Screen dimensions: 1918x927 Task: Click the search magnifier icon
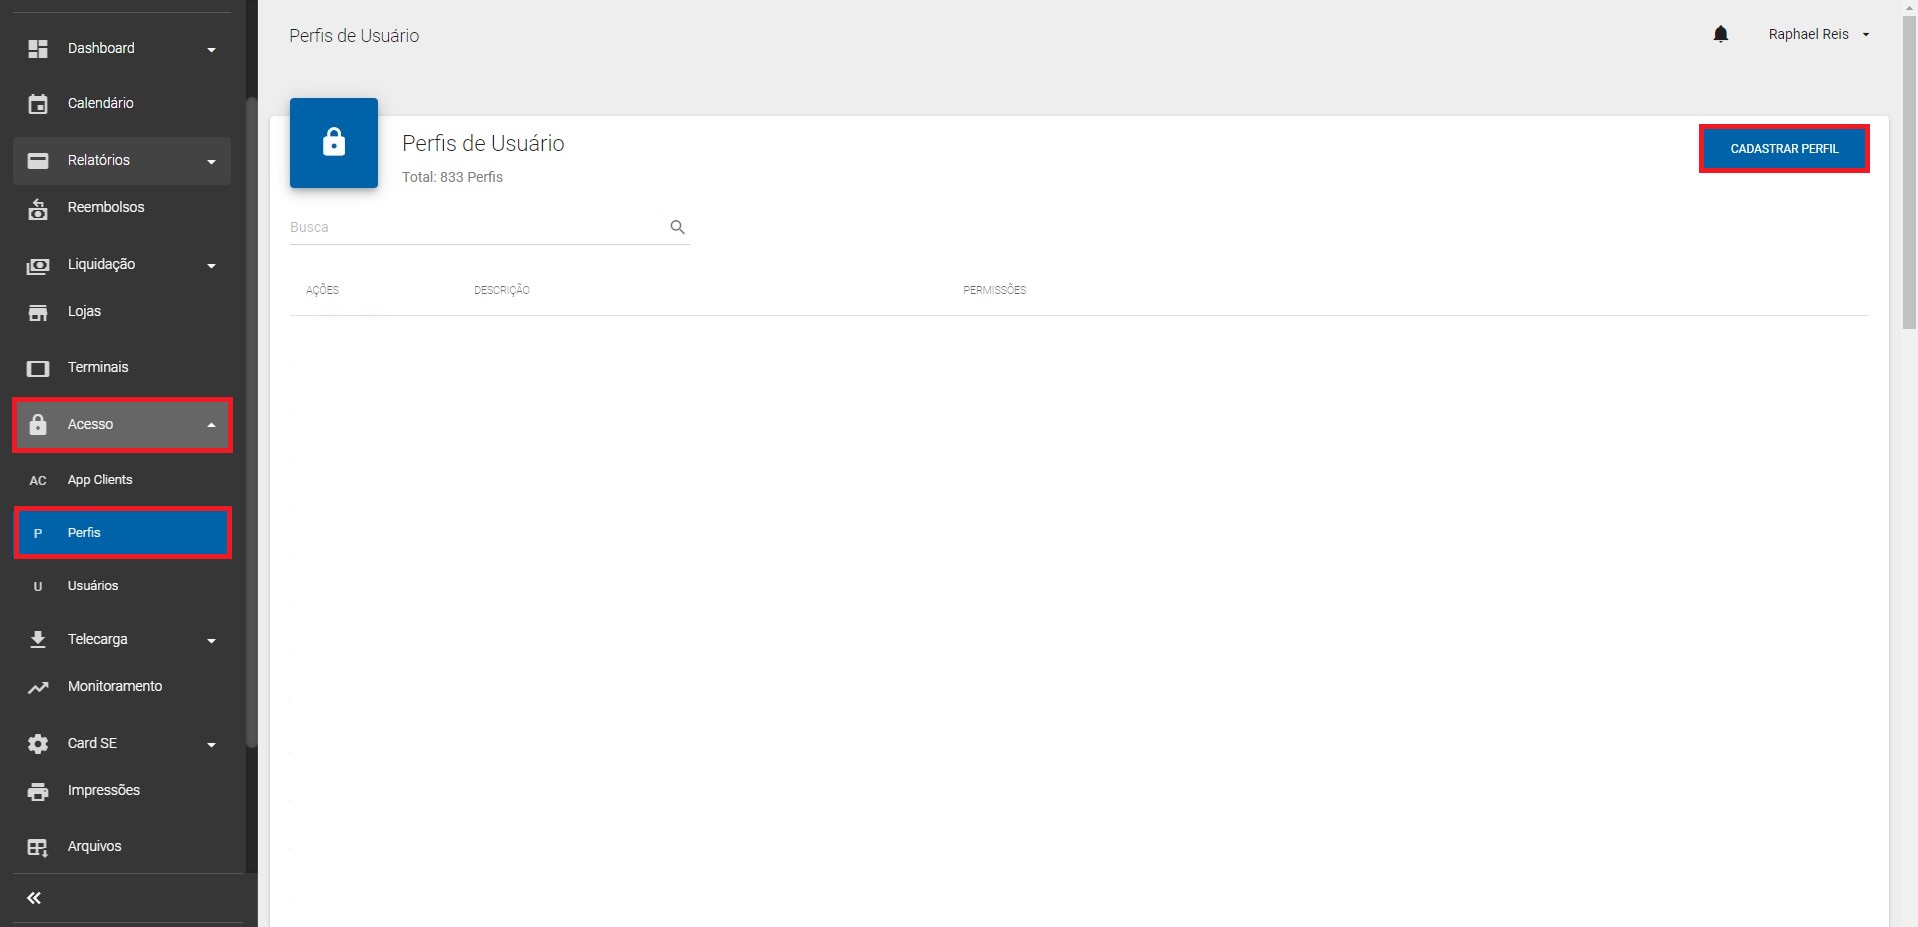click(677, 227)
